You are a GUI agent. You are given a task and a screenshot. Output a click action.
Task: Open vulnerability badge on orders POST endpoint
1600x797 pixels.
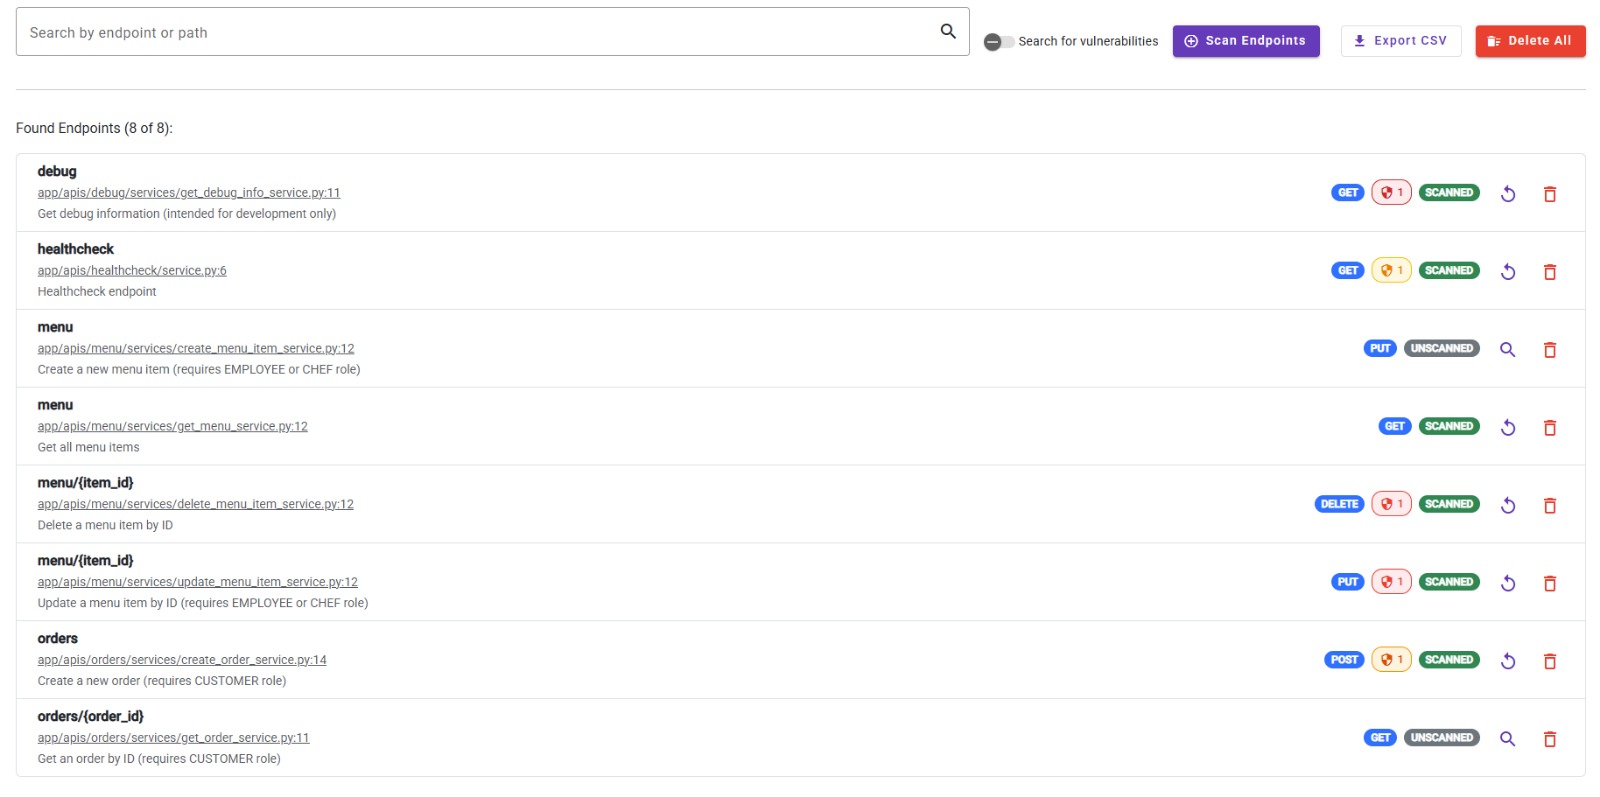[x=1391, y=660]
